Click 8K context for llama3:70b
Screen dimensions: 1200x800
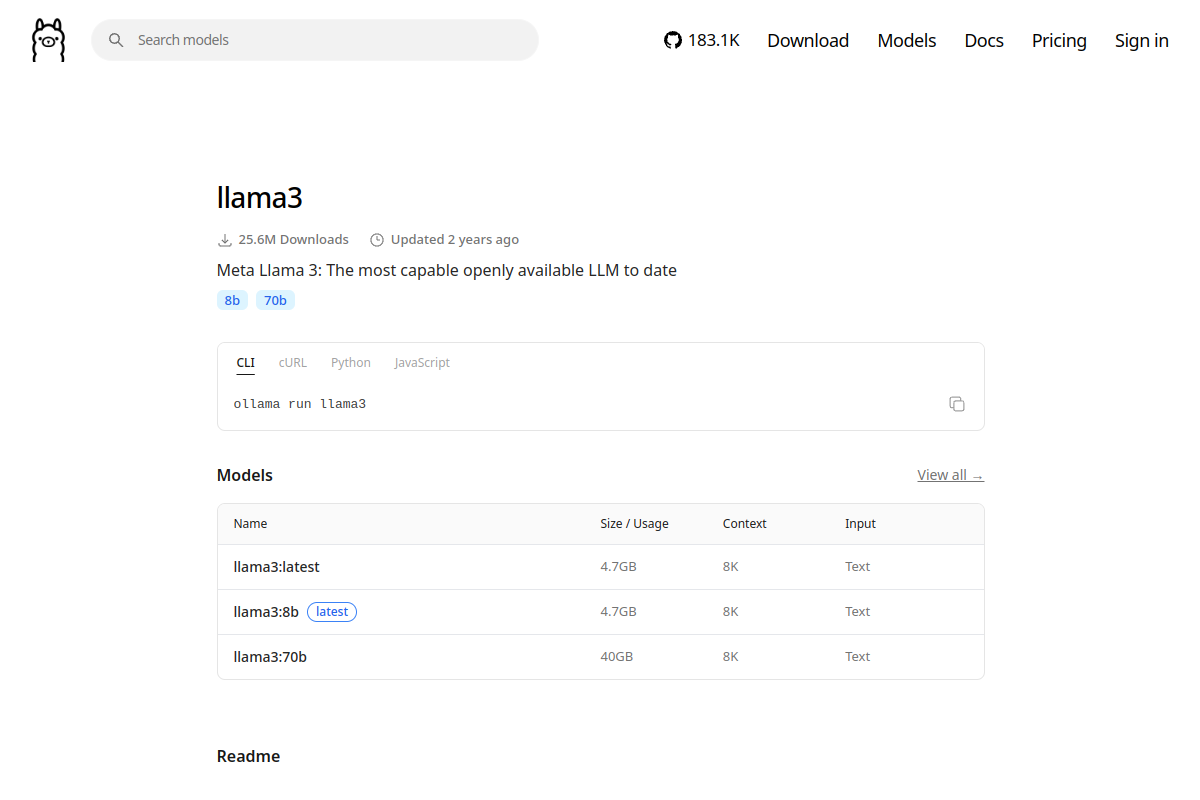[x=731, y=657]
